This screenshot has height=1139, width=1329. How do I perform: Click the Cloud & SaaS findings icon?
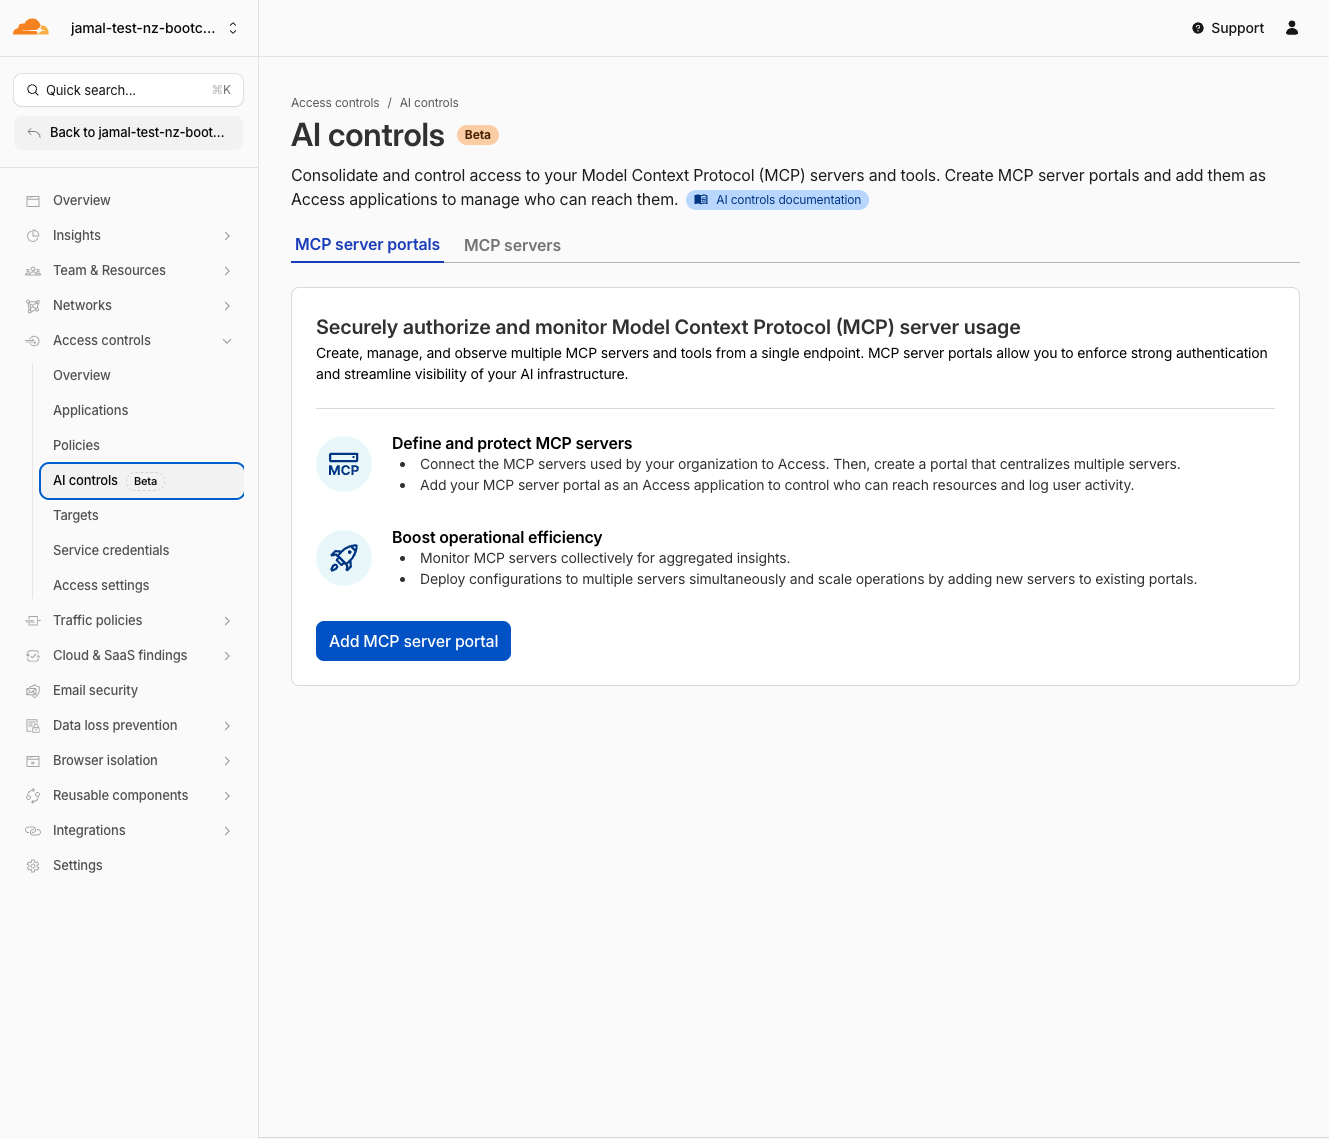click(33, 656)
